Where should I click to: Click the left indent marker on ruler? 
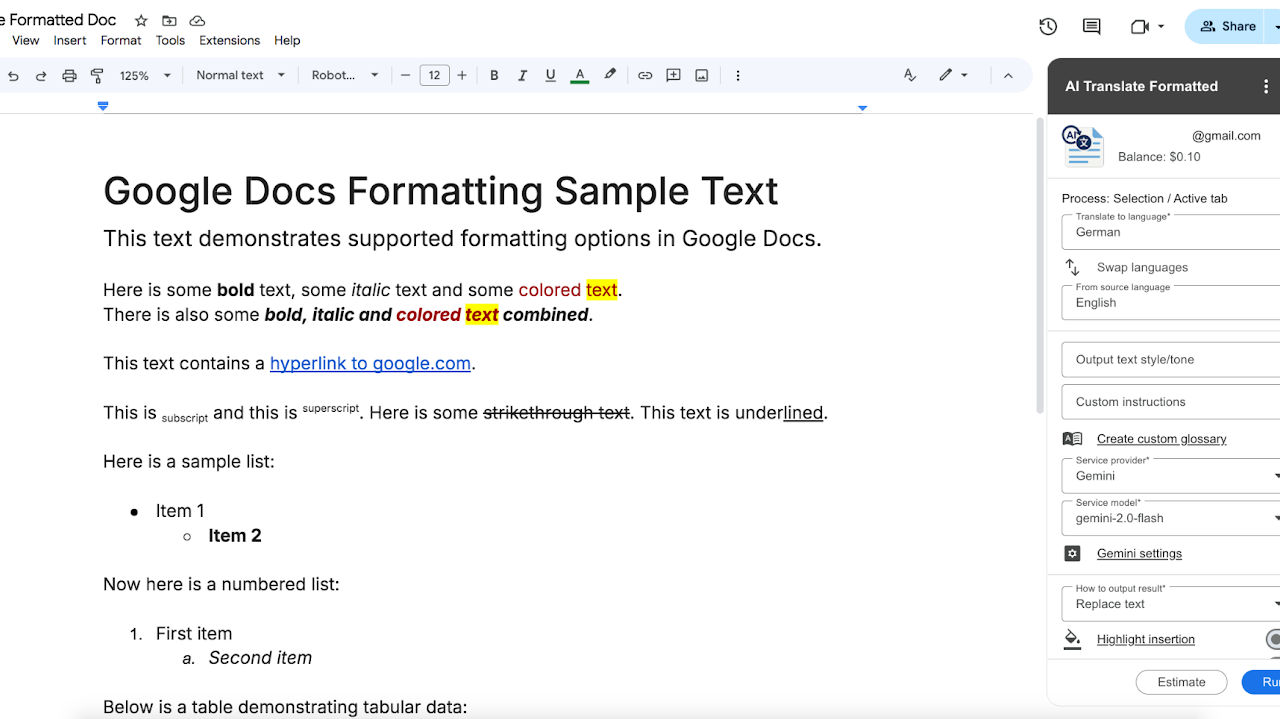[103, 106]
